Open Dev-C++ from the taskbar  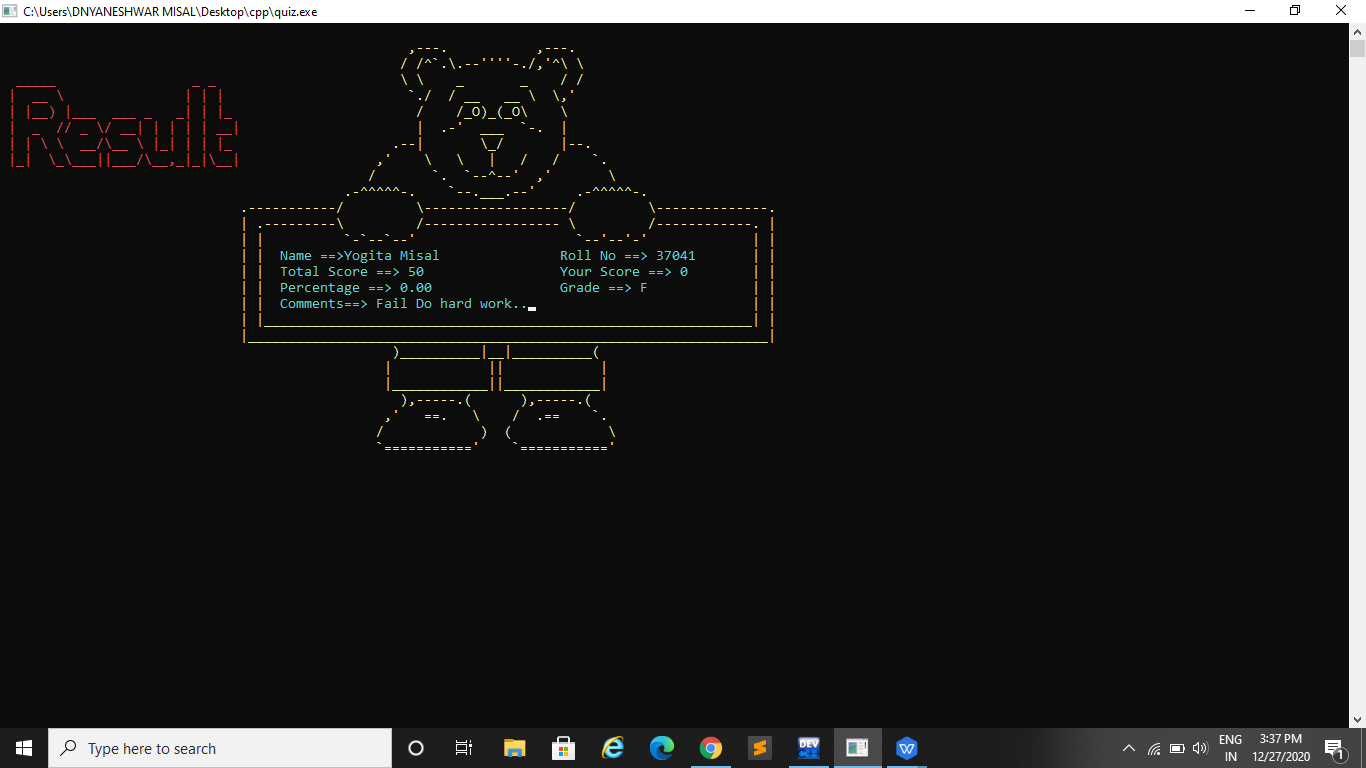point(807,748)
